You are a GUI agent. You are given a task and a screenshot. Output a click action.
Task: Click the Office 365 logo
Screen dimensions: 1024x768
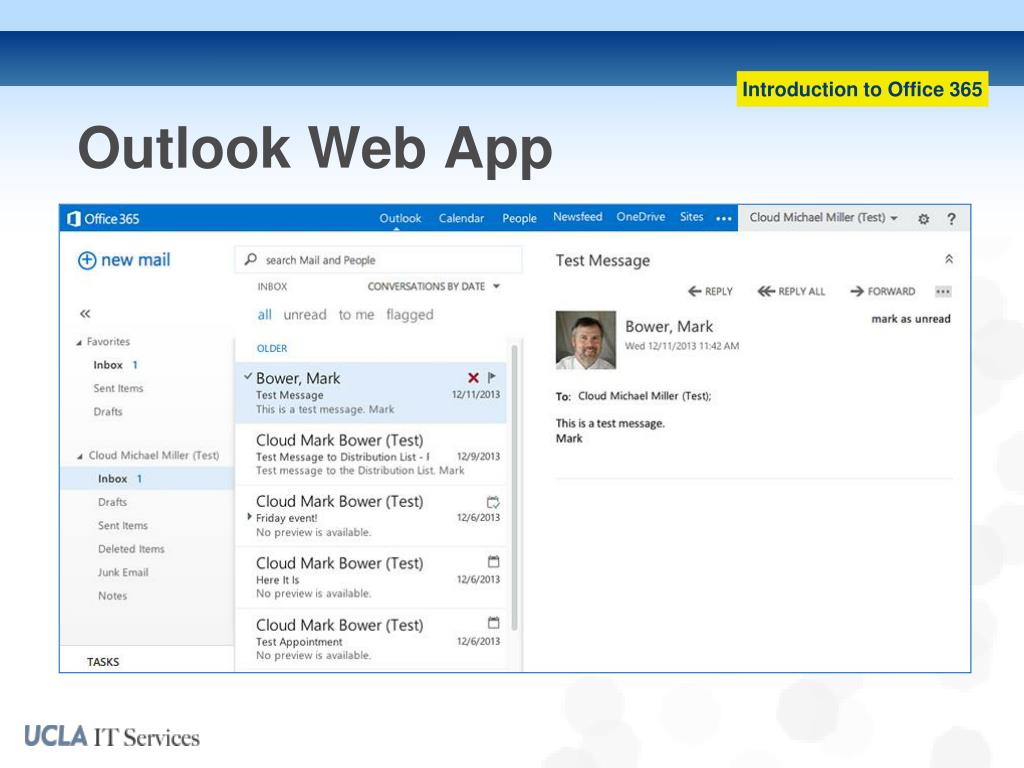(x=103, y=219)
